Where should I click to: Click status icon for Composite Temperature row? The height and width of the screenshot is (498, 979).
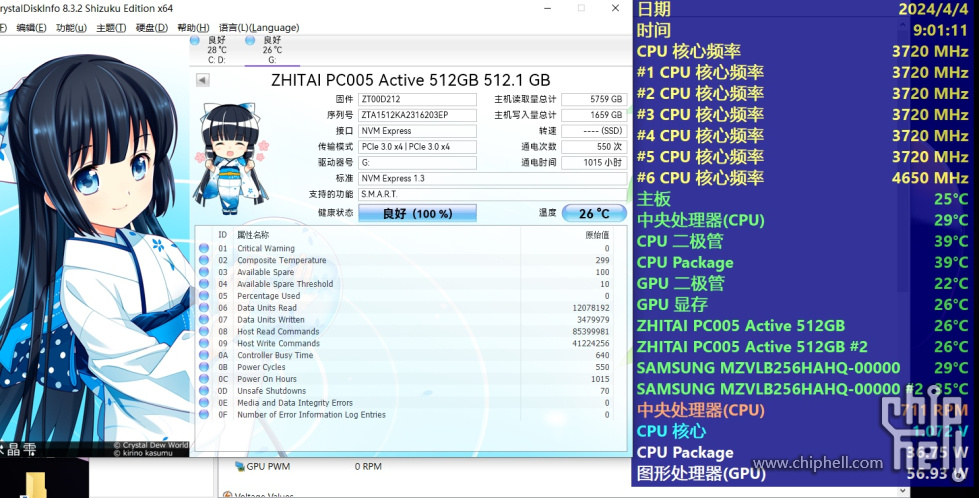click(204, 260)
